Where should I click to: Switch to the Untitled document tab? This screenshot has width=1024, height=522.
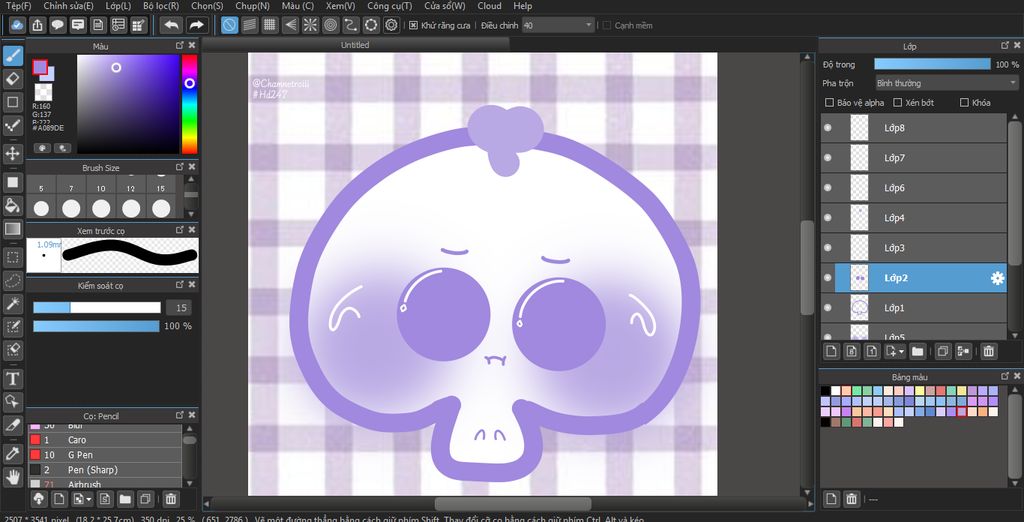point(355,45)
